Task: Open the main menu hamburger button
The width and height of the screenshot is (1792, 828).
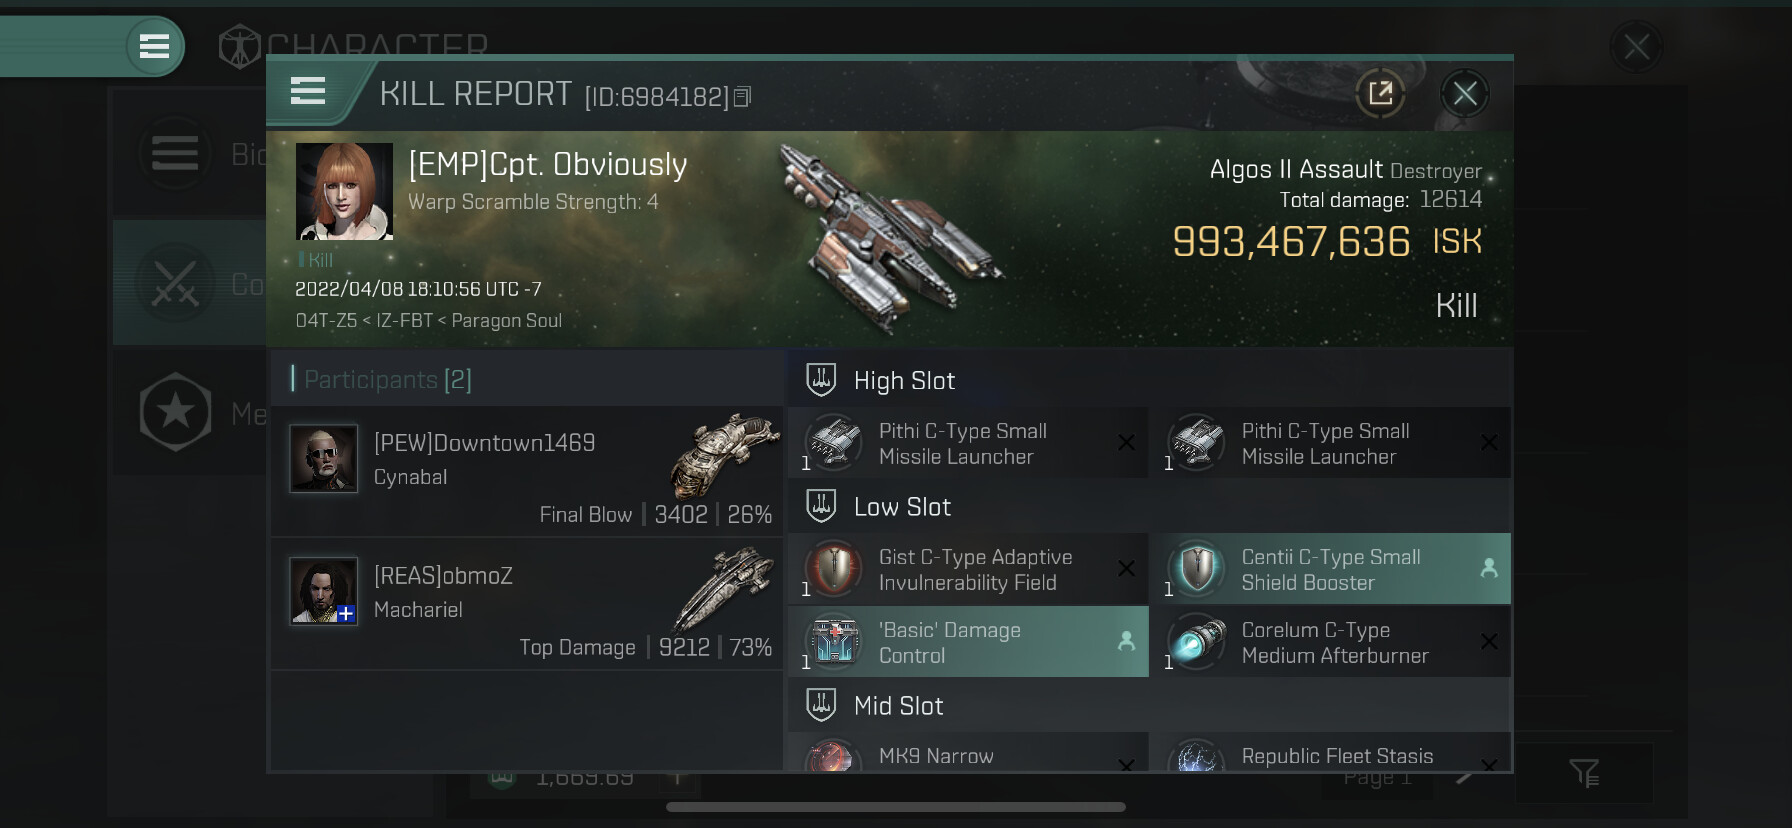Action: point(154,46)
